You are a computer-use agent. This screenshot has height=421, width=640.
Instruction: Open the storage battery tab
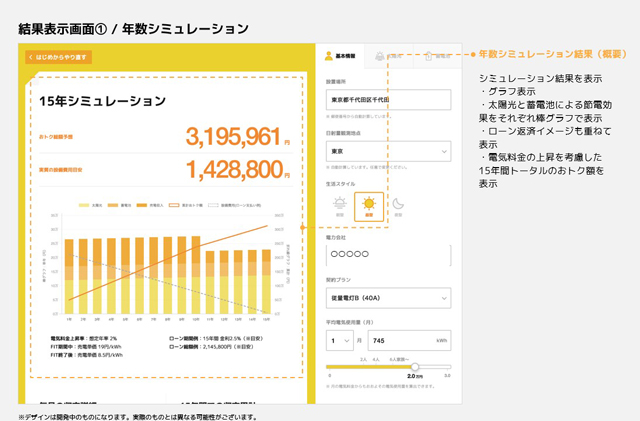click(437, 56)
